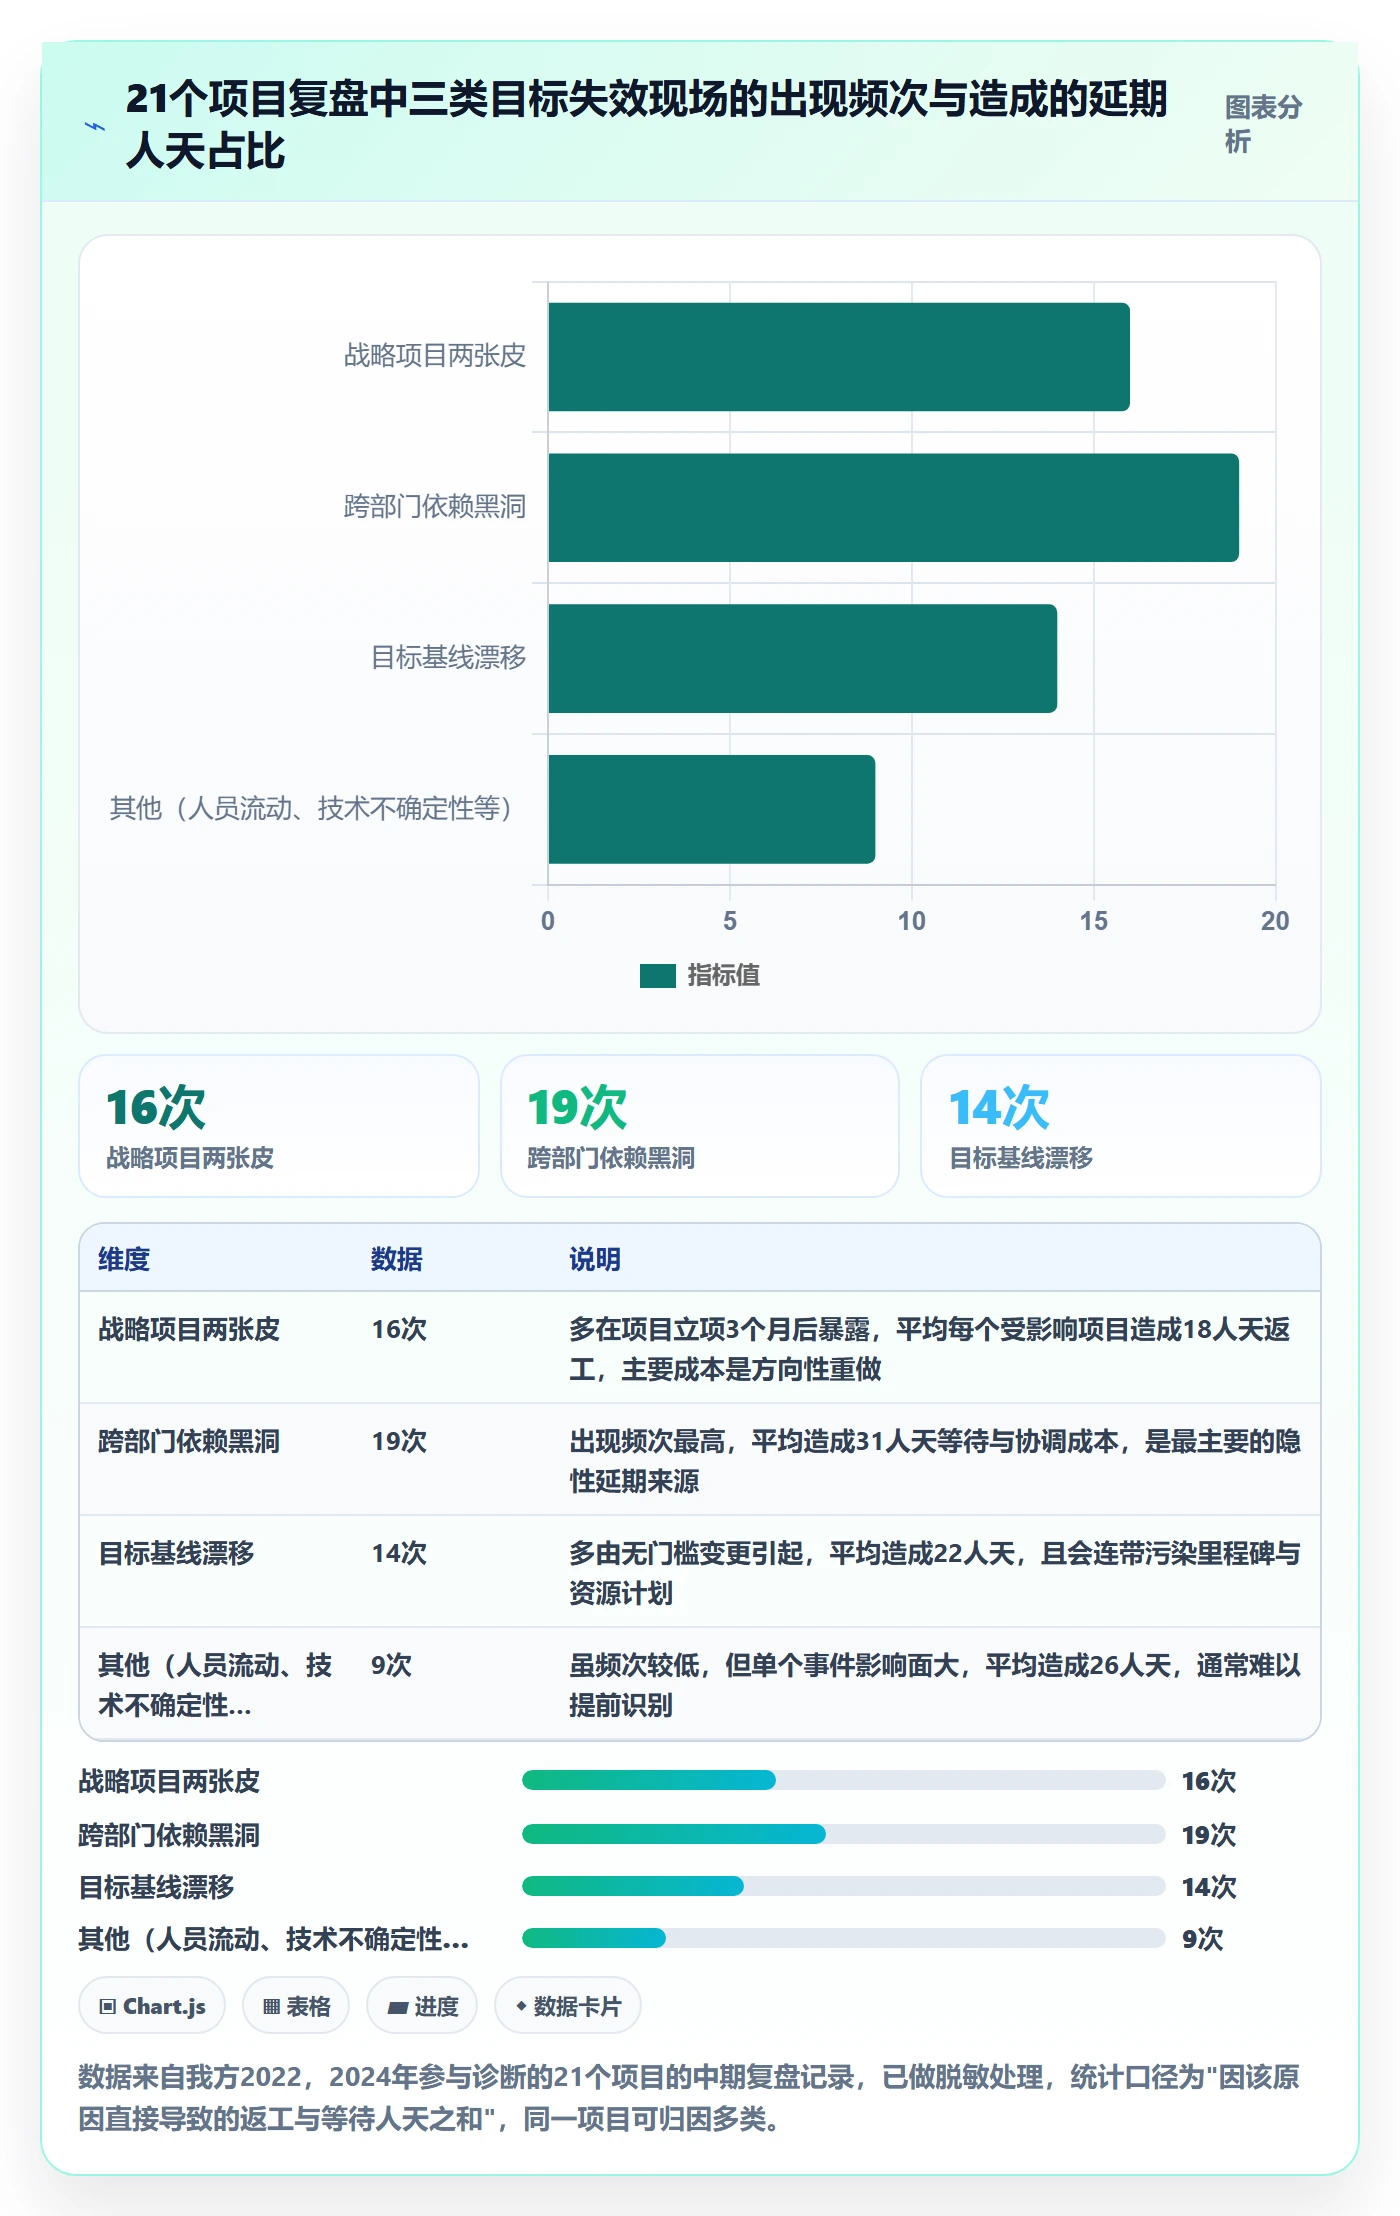Click the 维度 column header

124,1259
